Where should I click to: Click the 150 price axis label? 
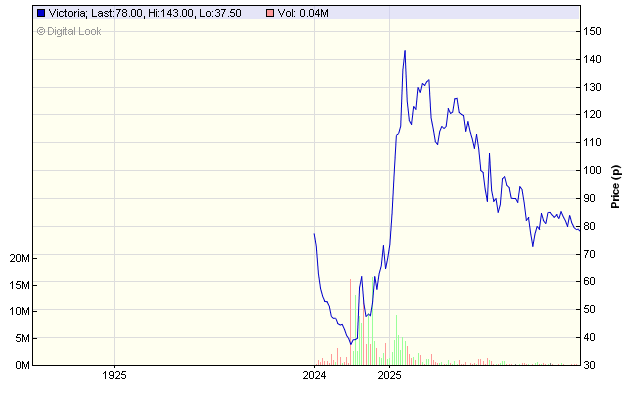[x=592, y=31]
